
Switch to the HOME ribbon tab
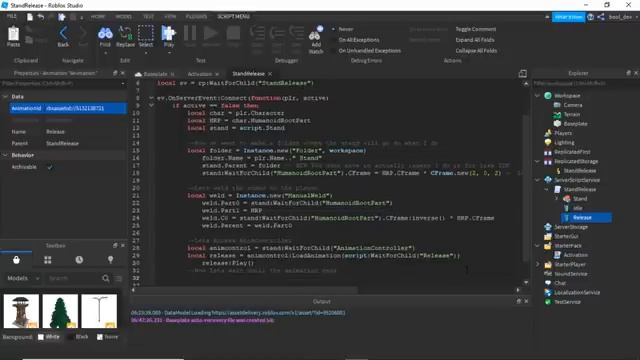click(98, 17)
